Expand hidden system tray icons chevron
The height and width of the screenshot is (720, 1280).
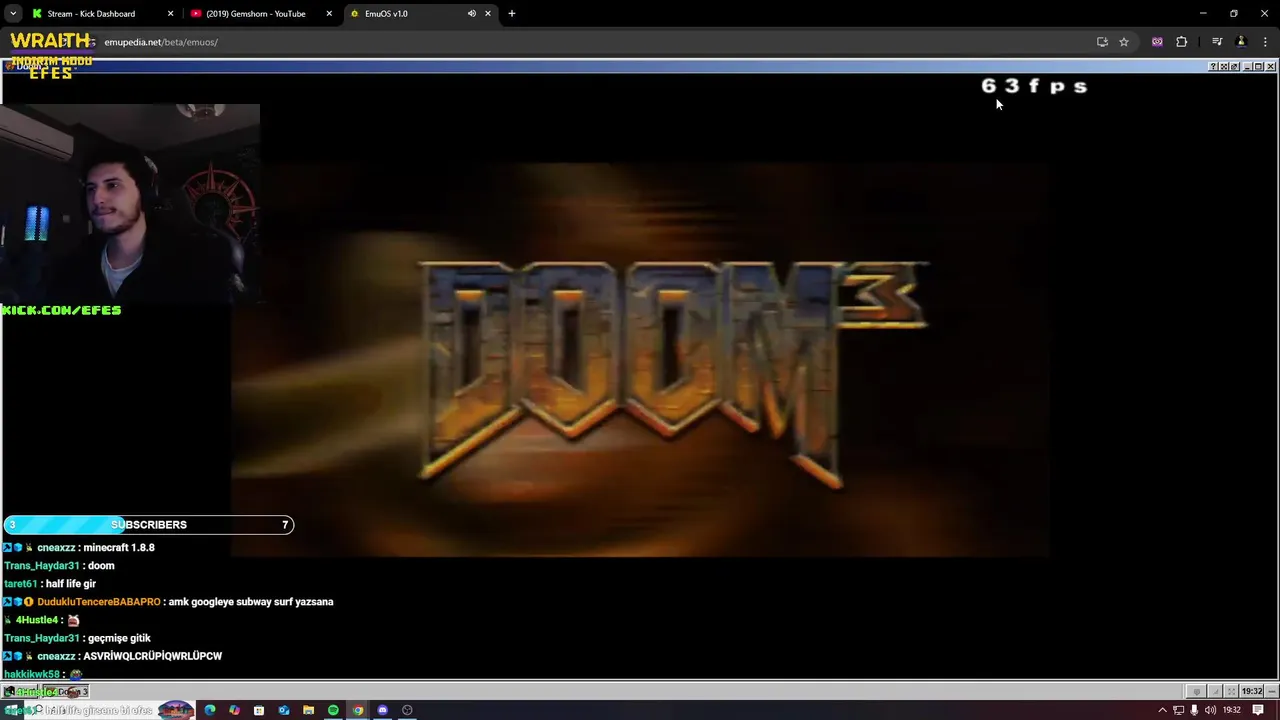1162,710
